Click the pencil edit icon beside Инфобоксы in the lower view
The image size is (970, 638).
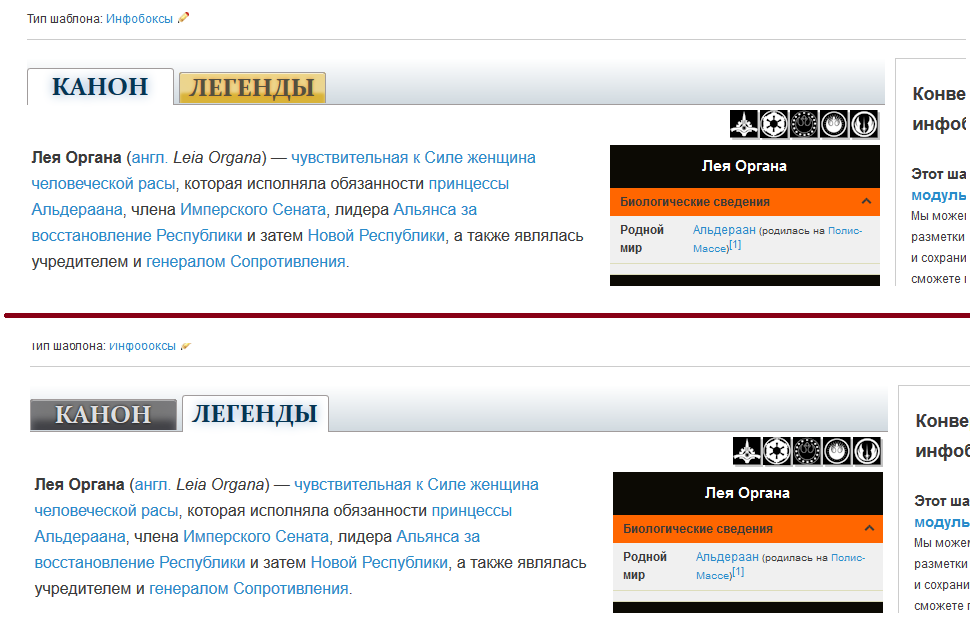[186, 346]
